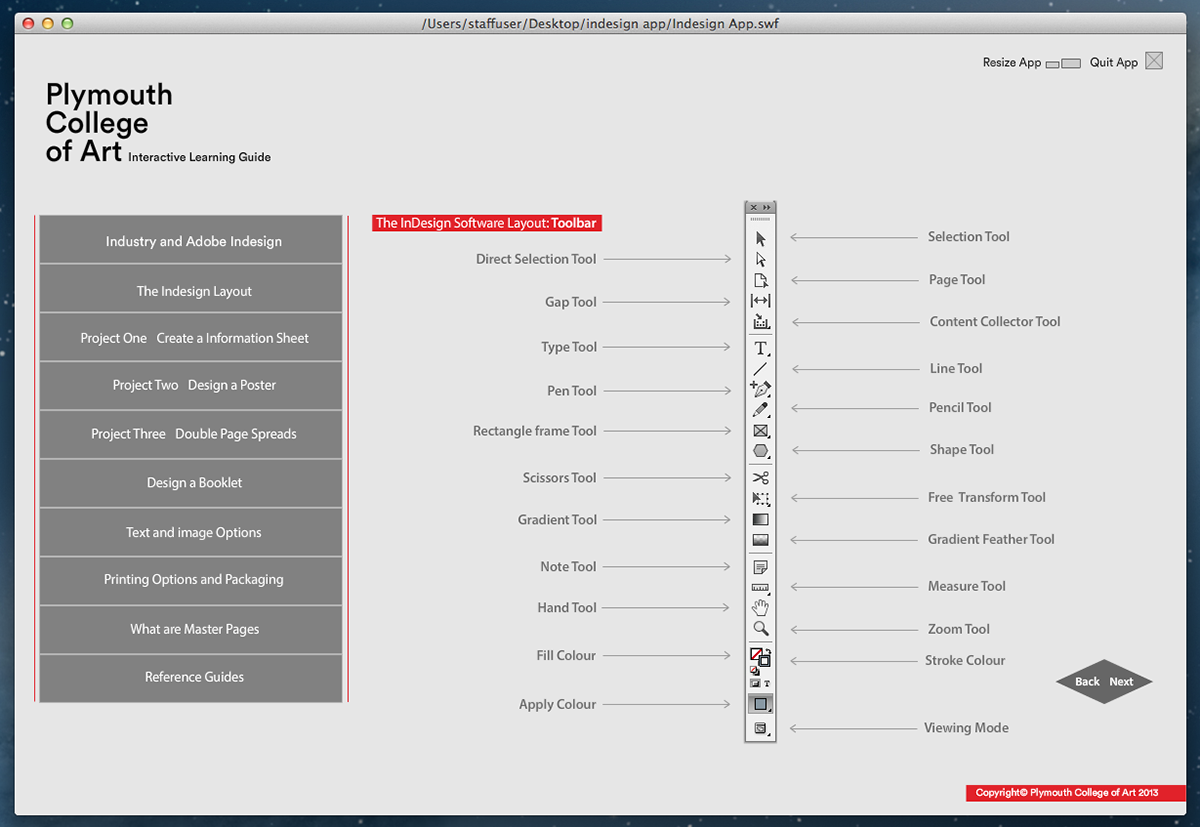Click the Gradient Feather Tool label

(991, 539)
